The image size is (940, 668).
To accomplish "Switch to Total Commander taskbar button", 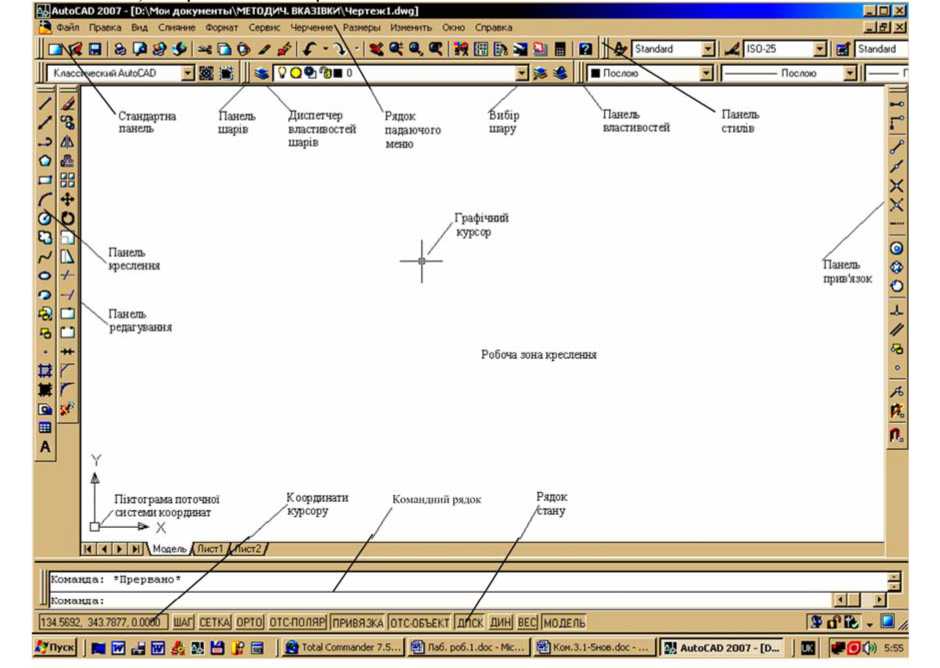I will click(343, 648).
